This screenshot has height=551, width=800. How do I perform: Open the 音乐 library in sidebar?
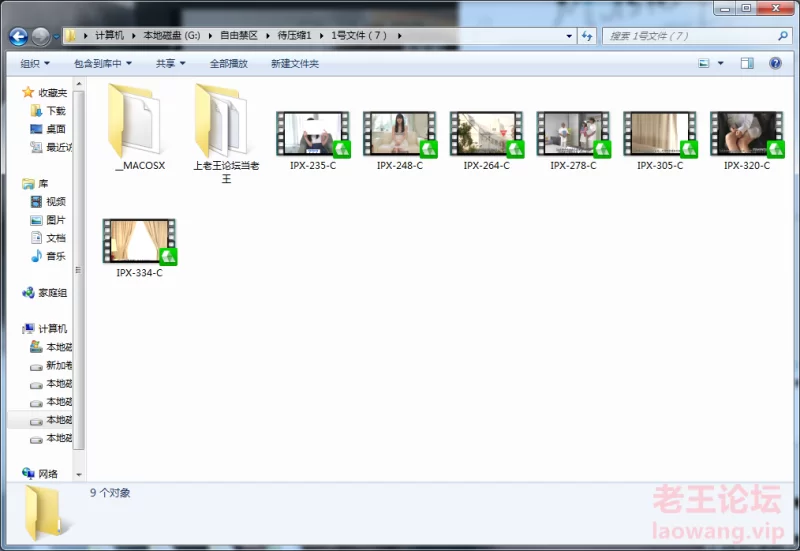pos(55,256)
